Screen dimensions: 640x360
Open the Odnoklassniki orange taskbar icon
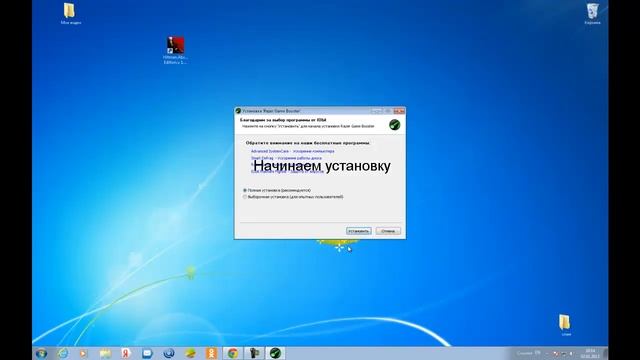click(211, 353)
